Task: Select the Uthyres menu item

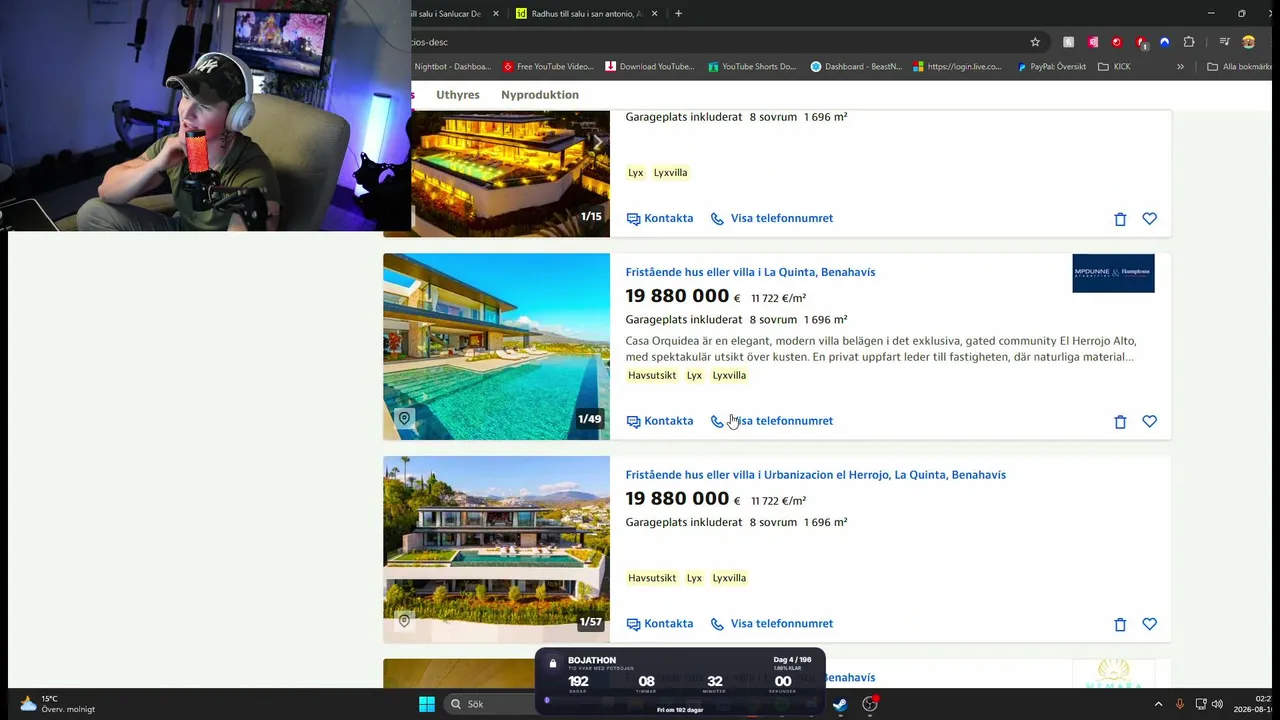Action: (458, 95)
